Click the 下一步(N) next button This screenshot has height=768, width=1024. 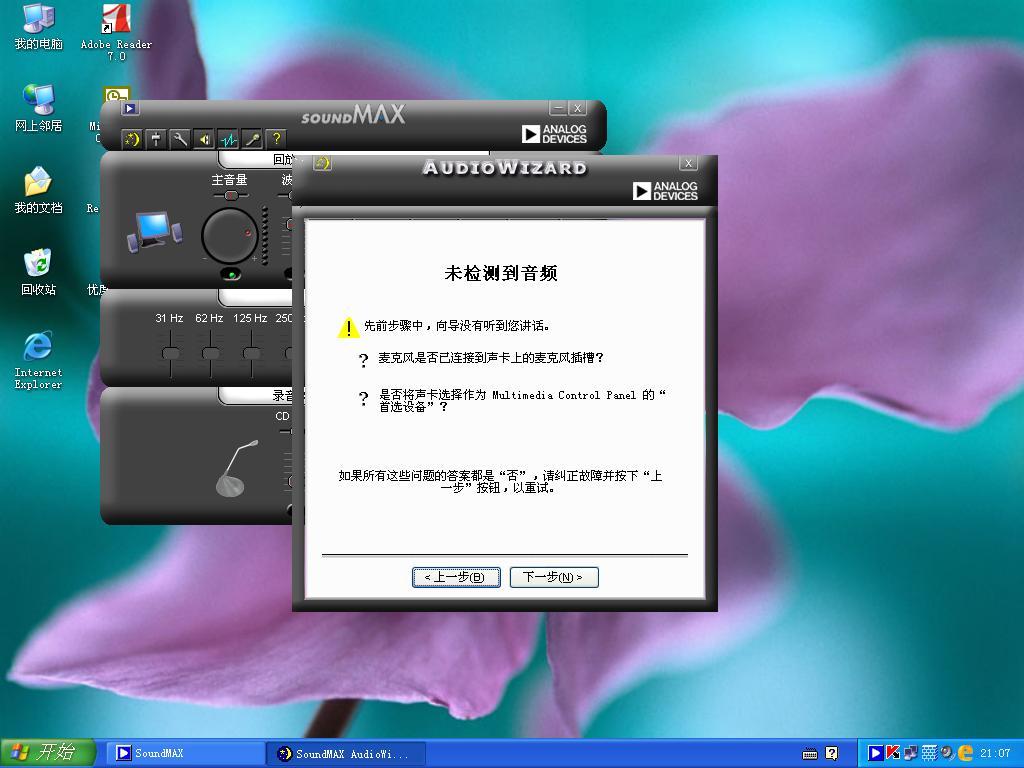554,577
